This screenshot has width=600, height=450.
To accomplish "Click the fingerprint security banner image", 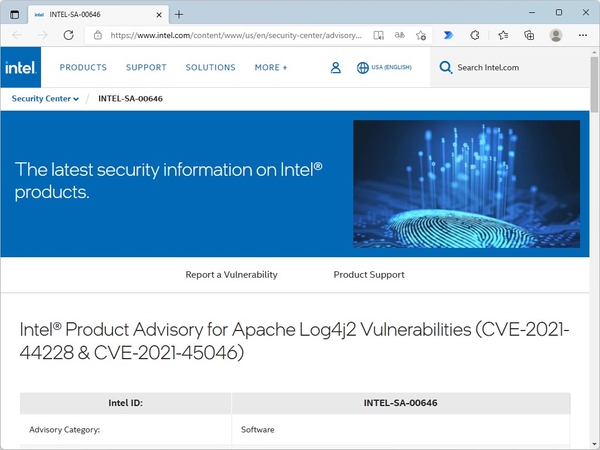I will (x=466, y=184).
